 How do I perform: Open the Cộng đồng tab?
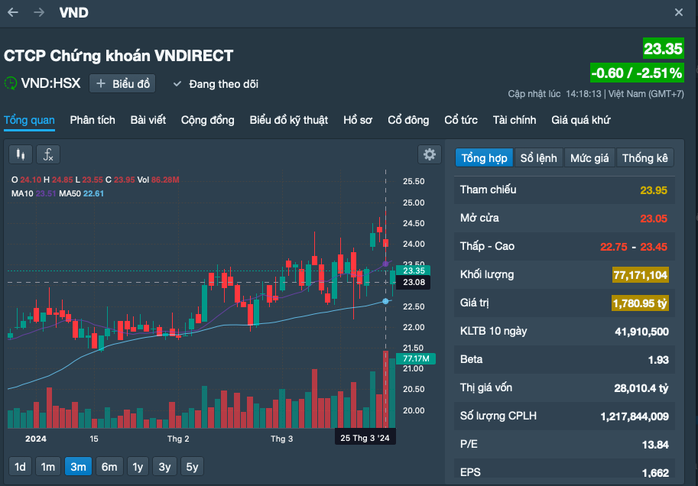pos(207,120)
